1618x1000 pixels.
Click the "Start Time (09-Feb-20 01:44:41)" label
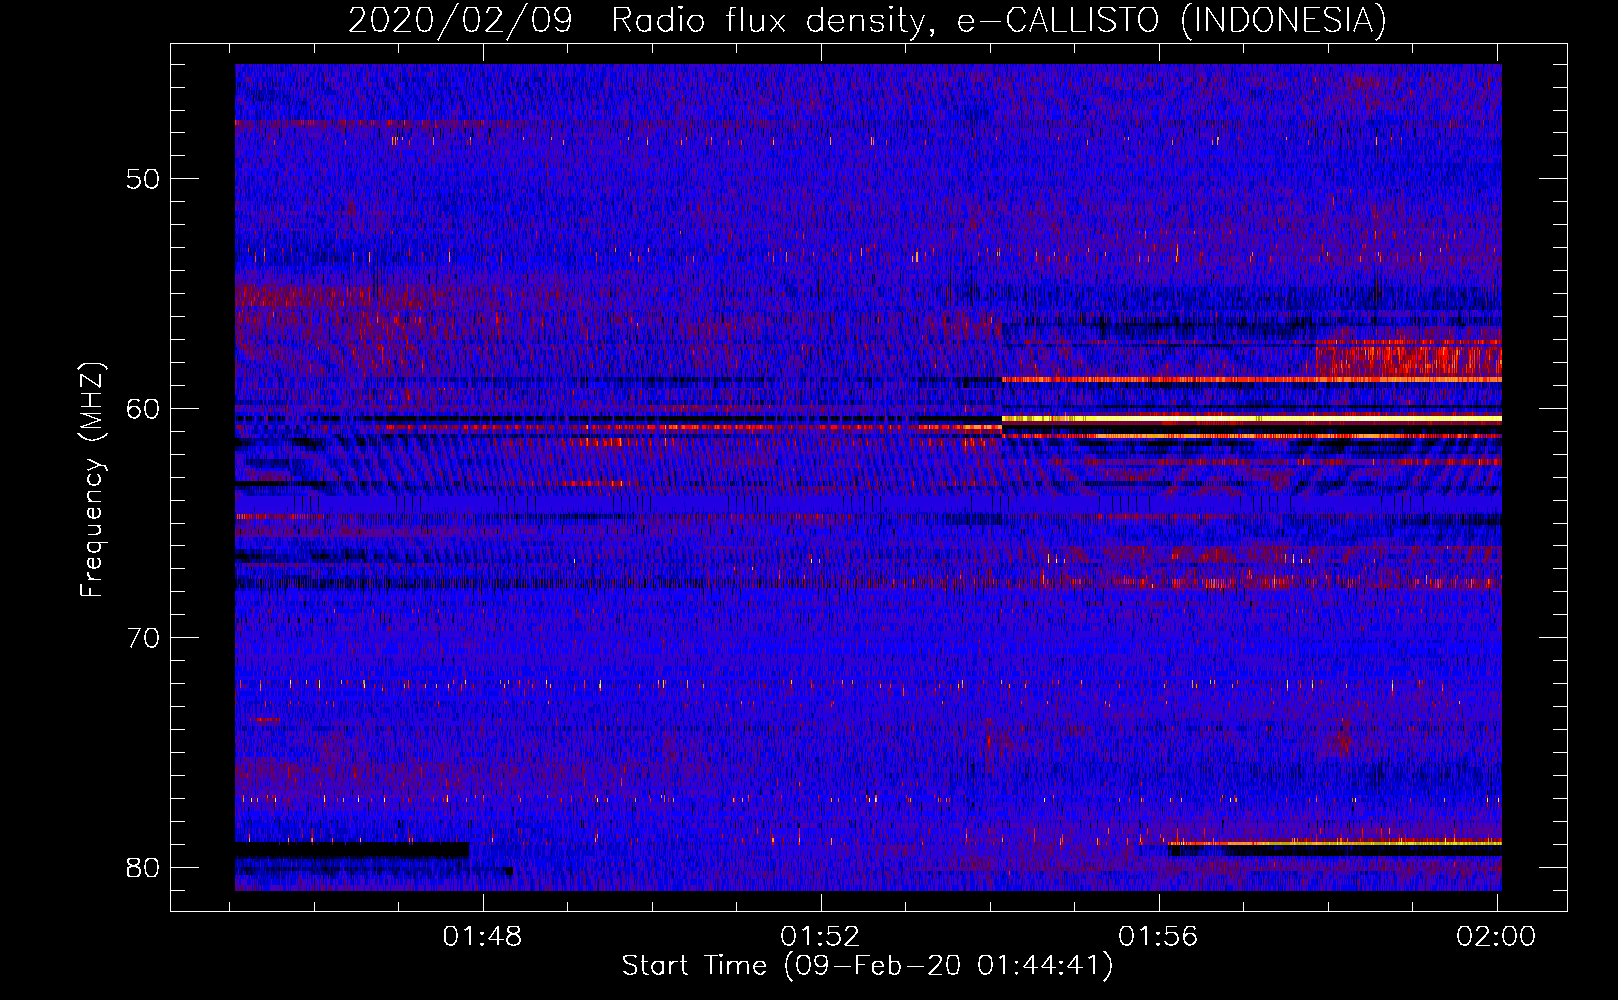pyautogui.click(x=867, y=966)
